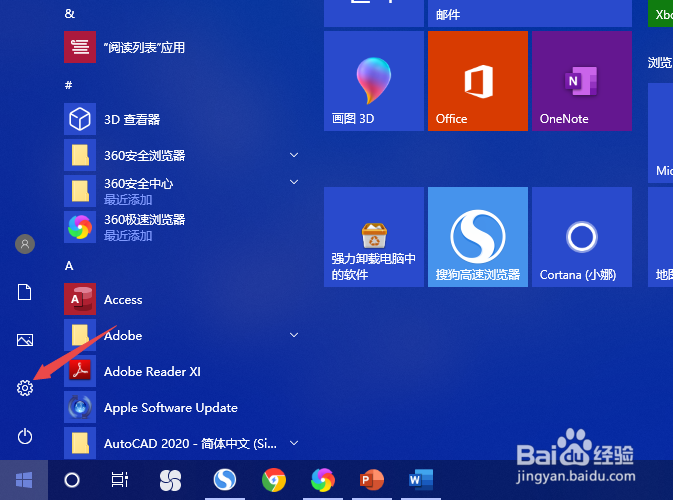Screen dimensions: 673x500
Task: Open the OneNote tile
Action: click(582, 81)
